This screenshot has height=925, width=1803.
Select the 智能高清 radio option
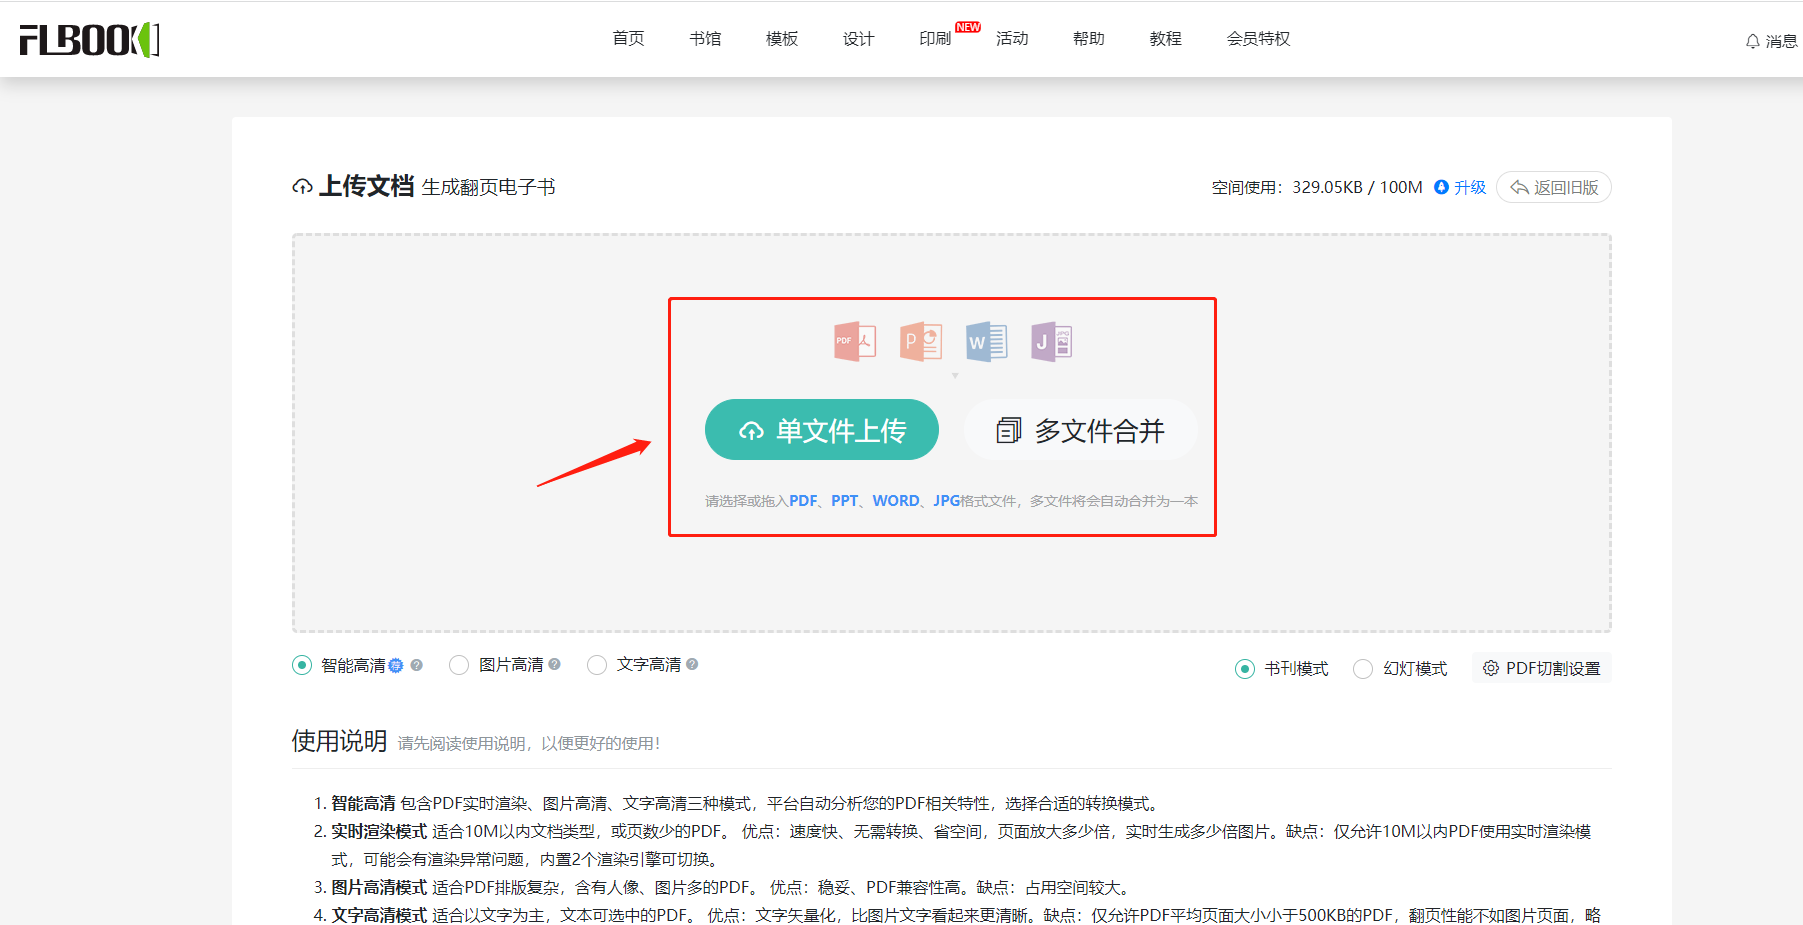302,665
